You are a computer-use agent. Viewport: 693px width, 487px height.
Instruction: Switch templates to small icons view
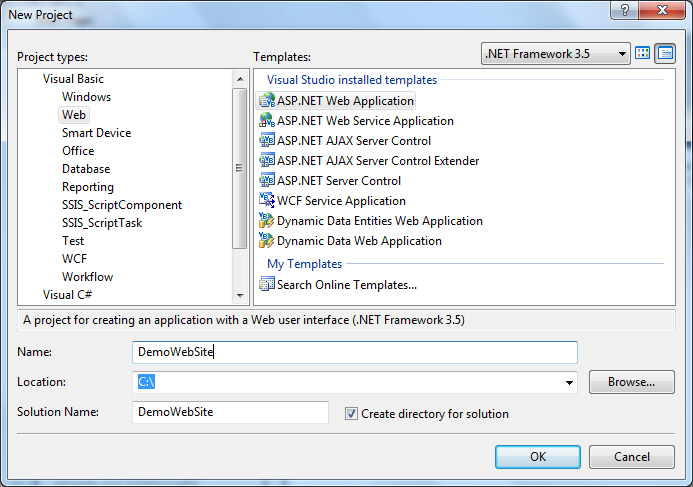click(x=665, y=53)
